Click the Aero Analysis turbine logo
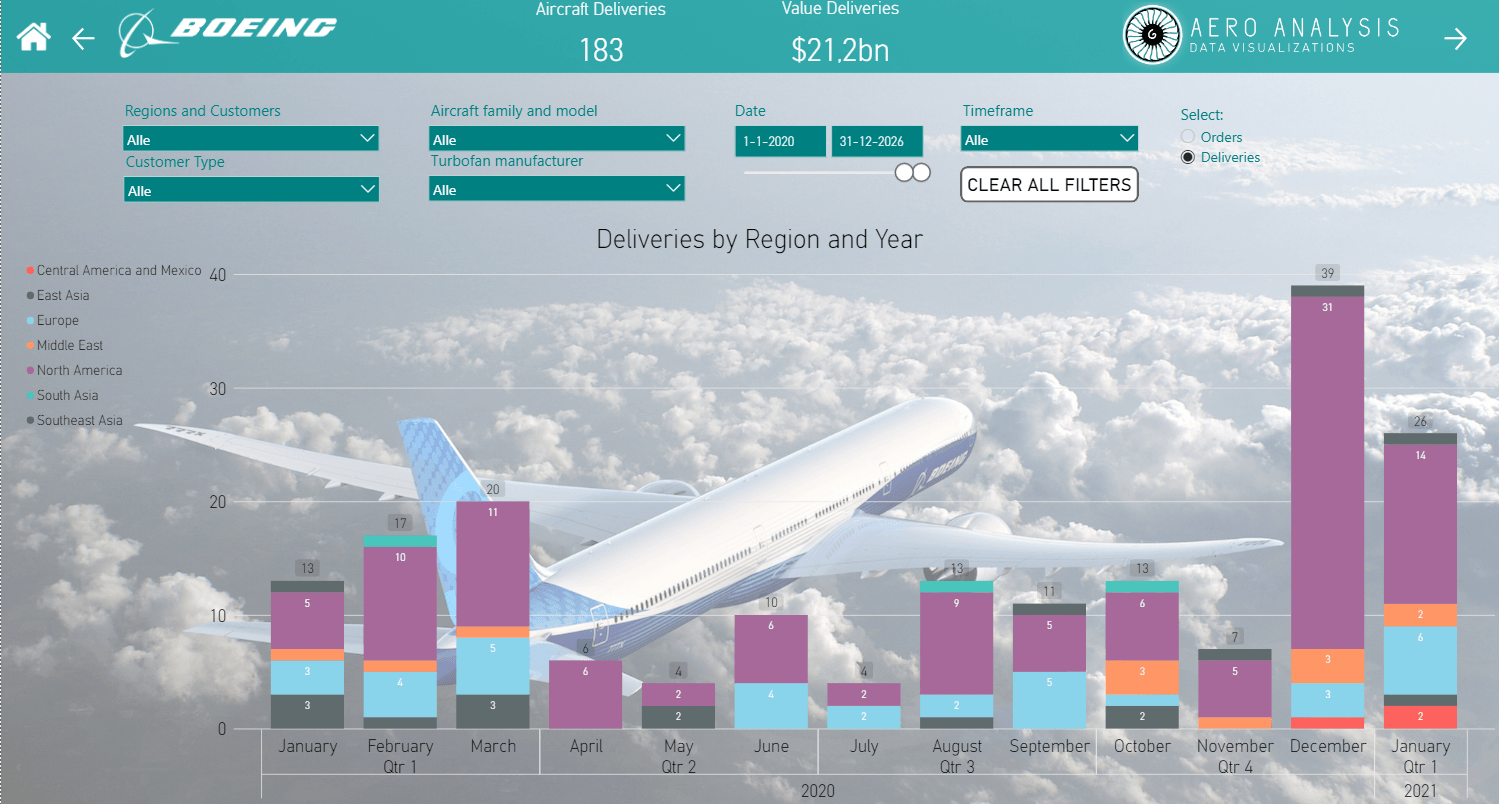 1151,33
